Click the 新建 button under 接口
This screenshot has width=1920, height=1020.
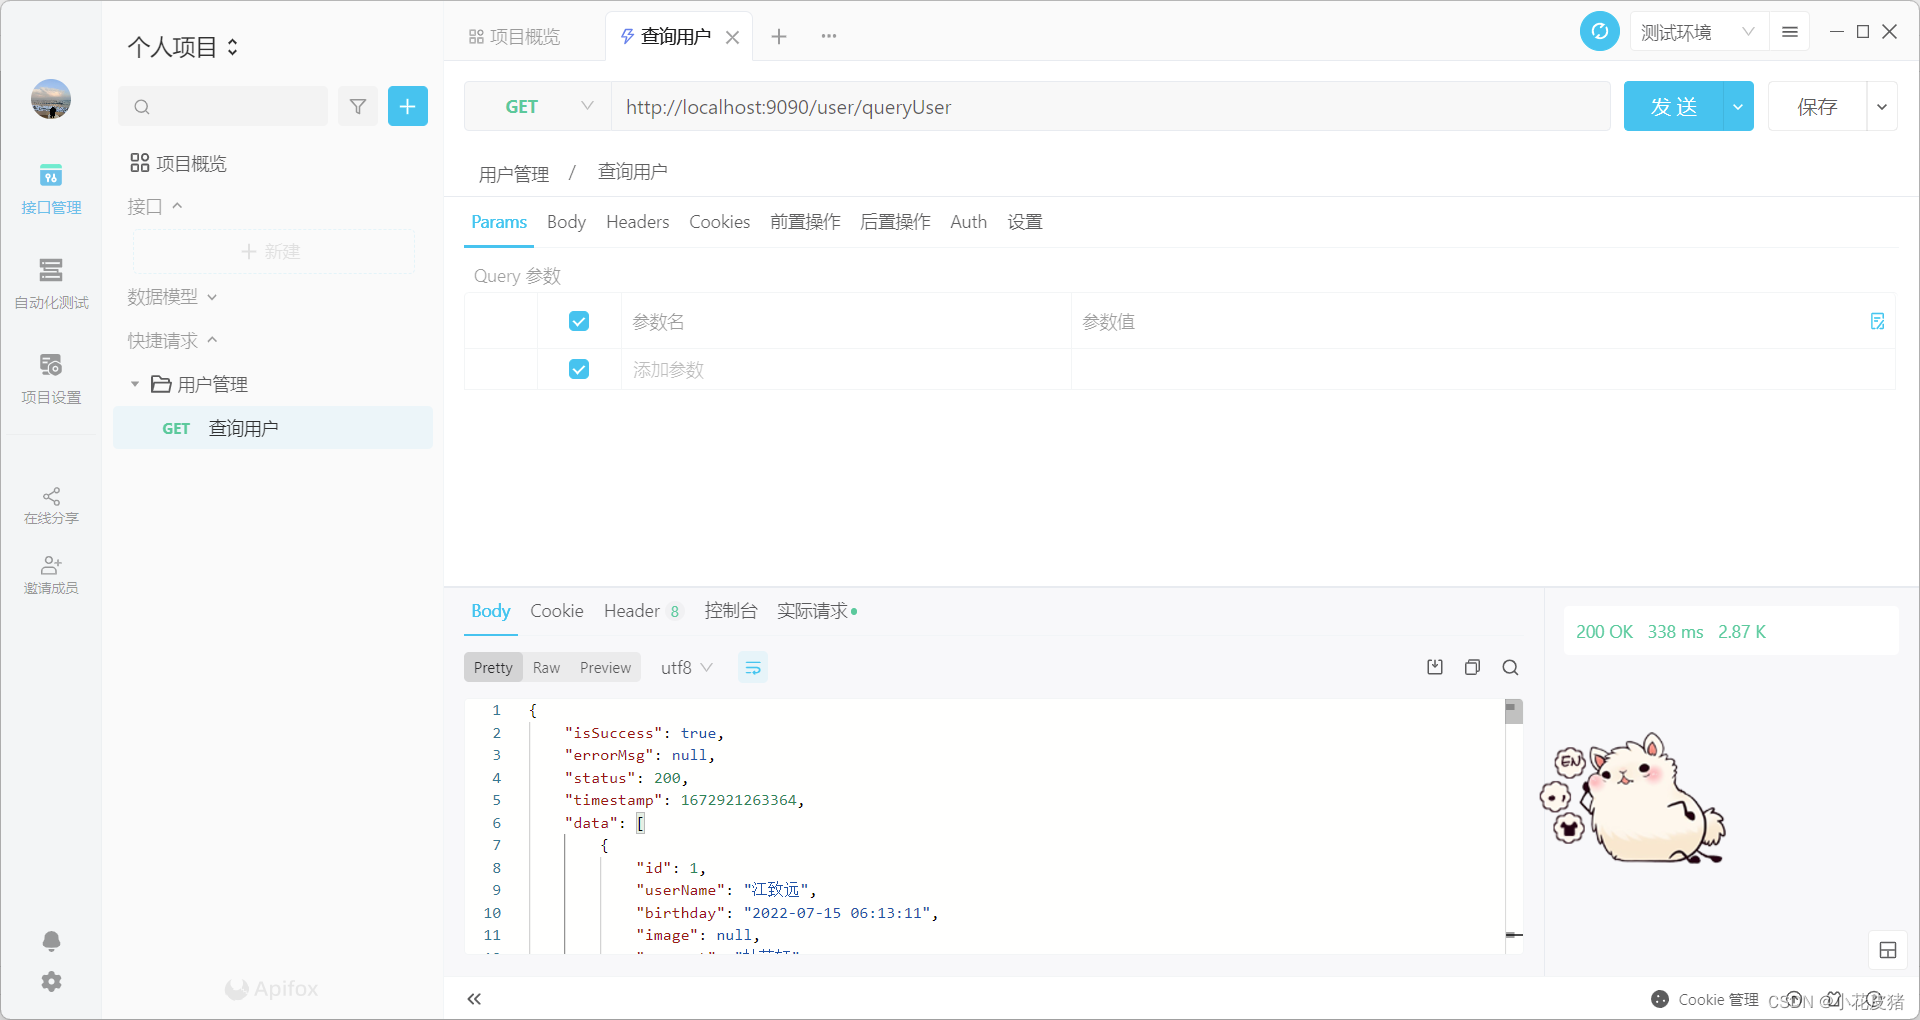click(273, 251)
